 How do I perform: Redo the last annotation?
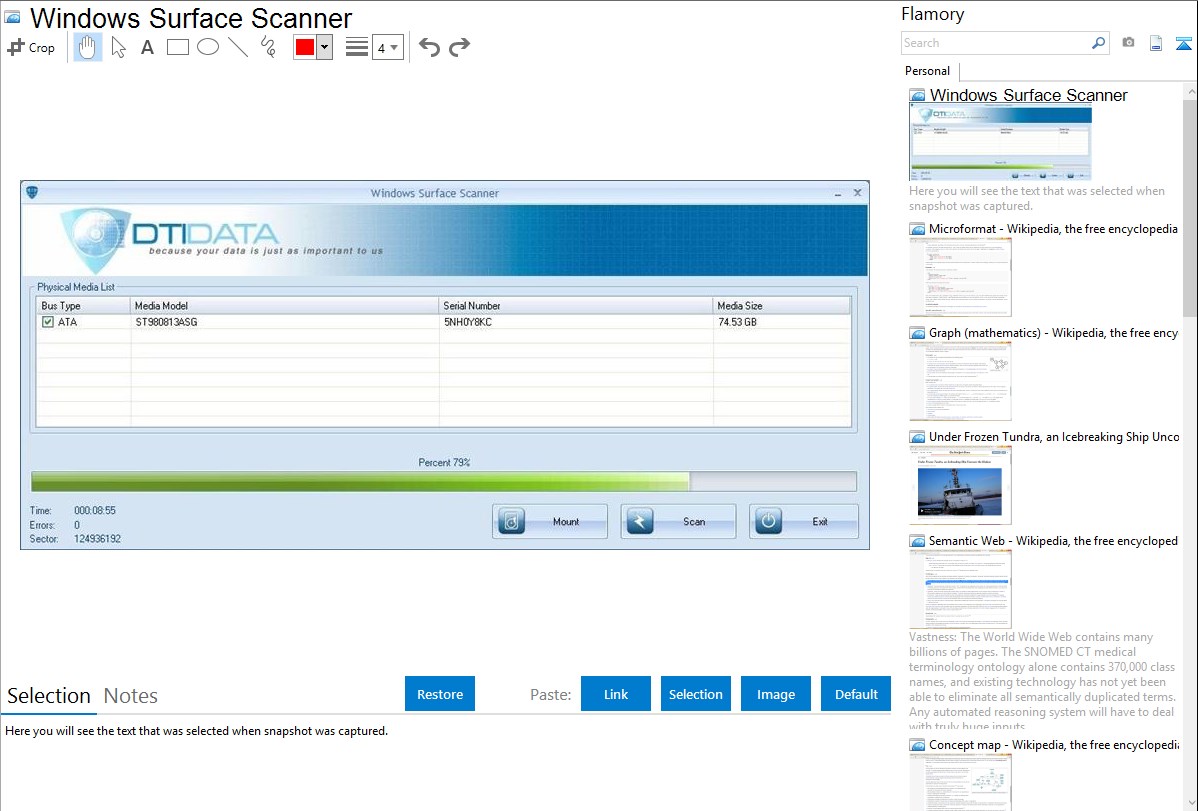[459, 47]
